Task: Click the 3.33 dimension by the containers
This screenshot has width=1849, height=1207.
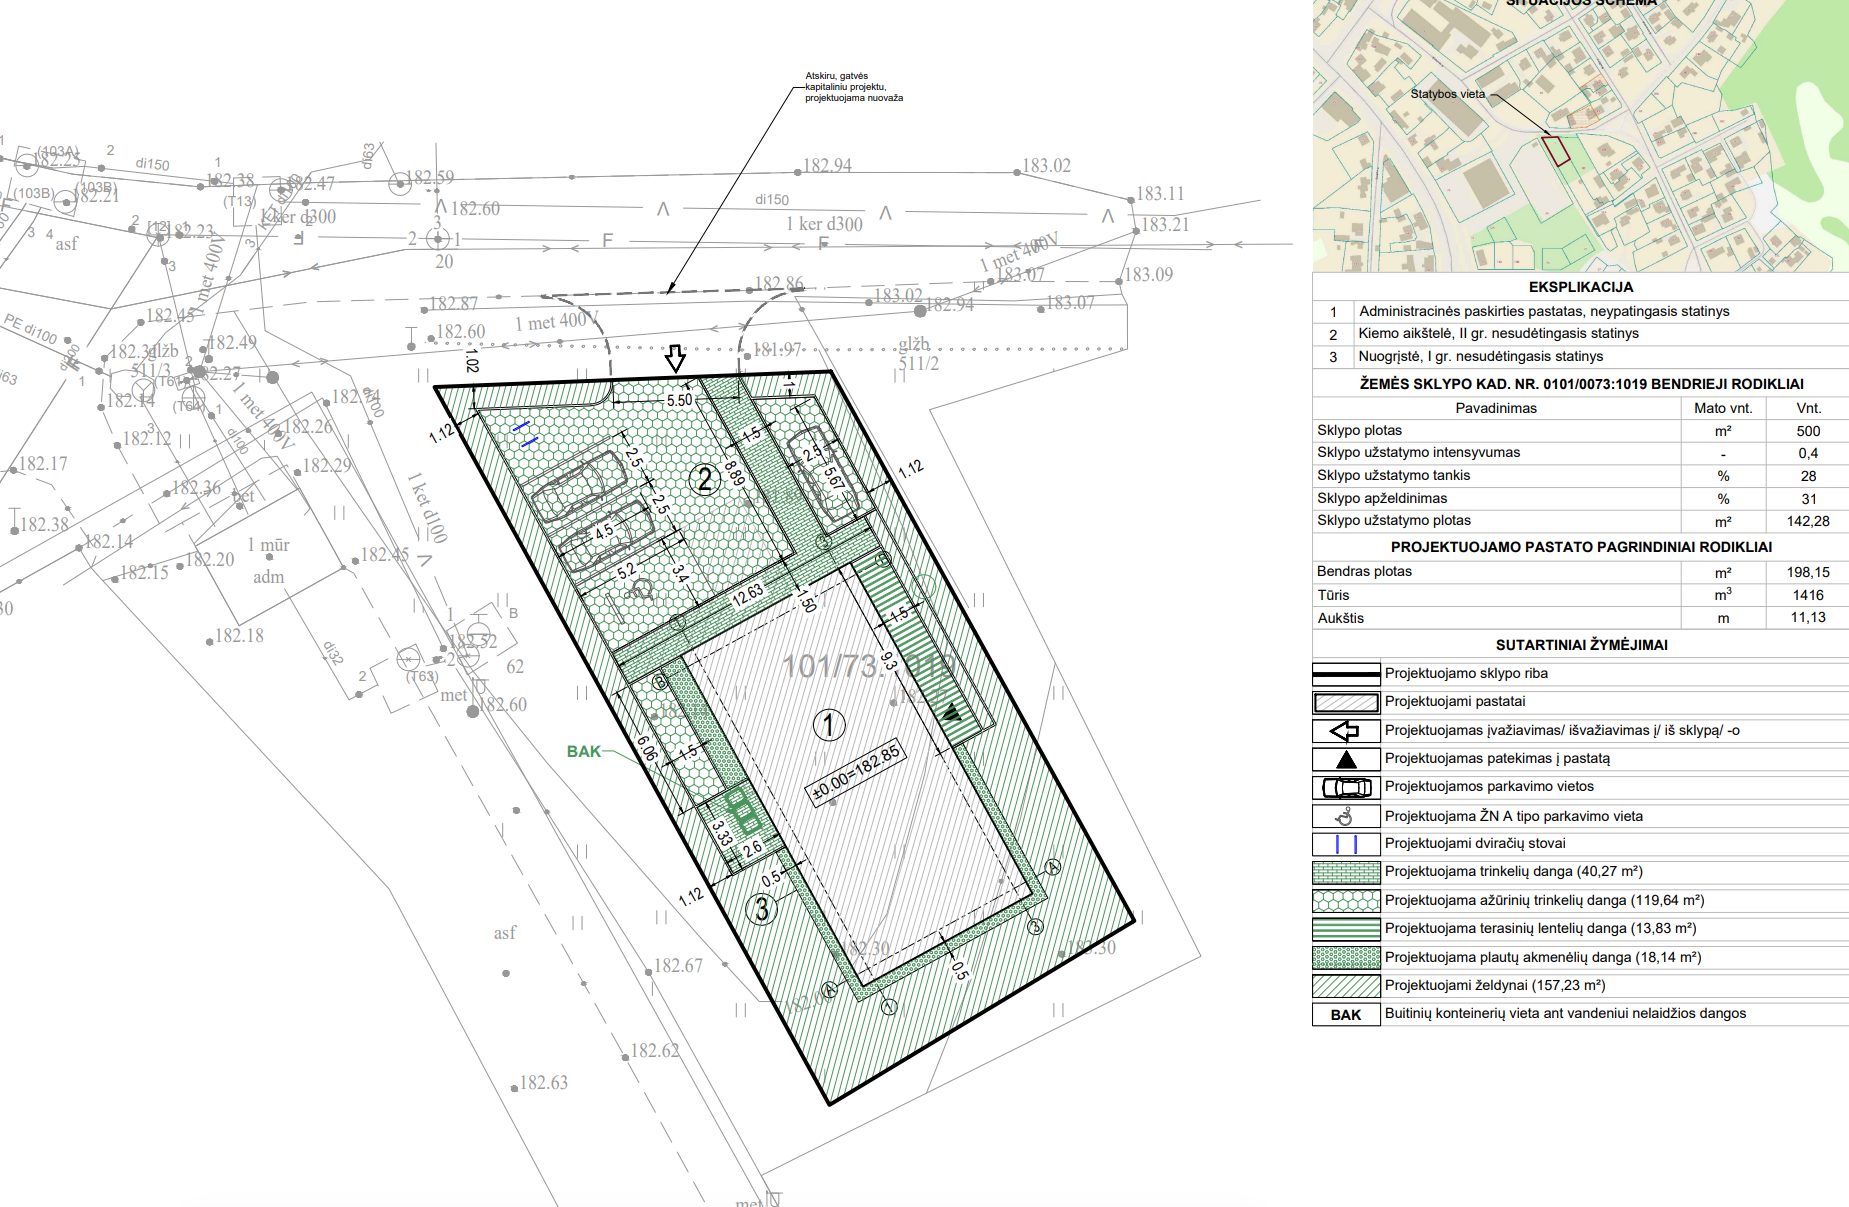Action: [x=722, y=832]
